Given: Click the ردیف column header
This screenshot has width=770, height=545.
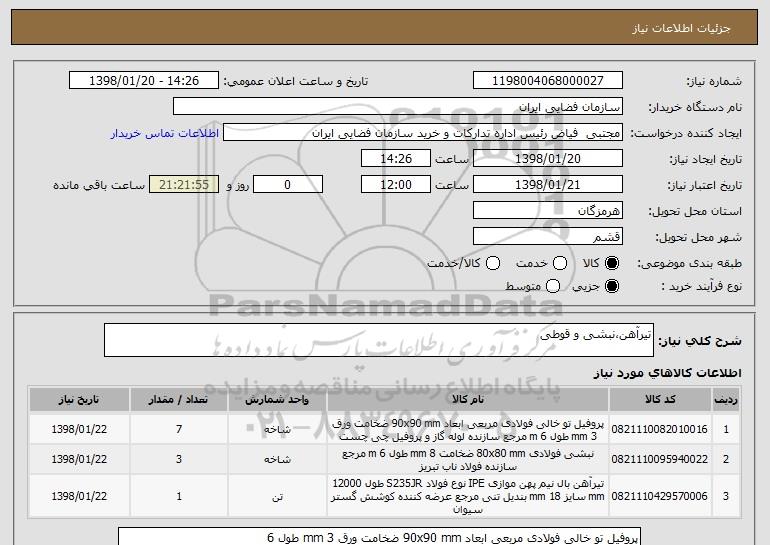Looking at the screenshot, I should click(x=726, y=400).
